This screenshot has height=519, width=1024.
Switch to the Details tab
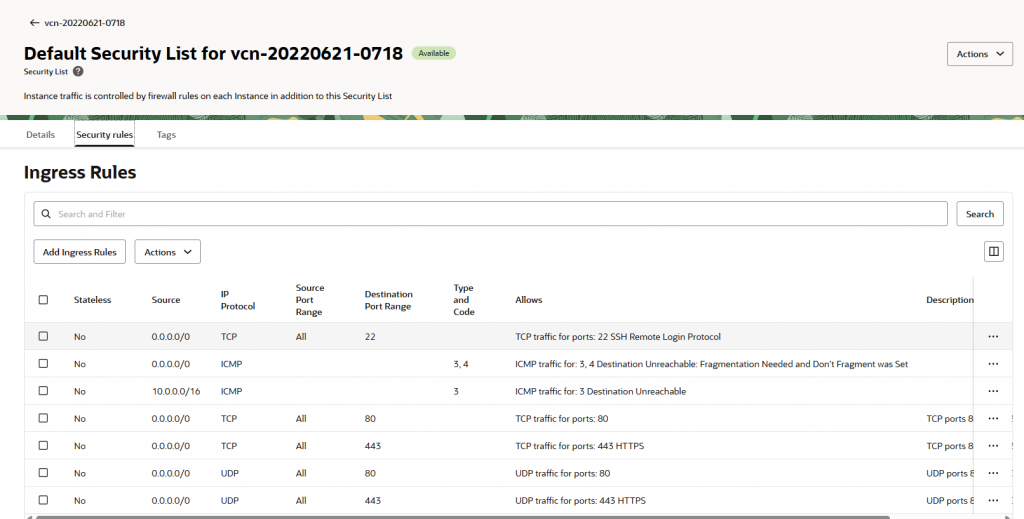pyautogui.click(x=40, y=135)
